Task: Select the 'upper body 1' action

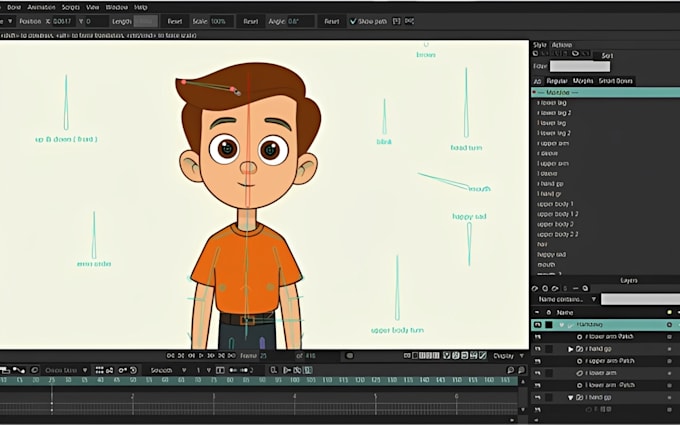Action: coord(555,204)
